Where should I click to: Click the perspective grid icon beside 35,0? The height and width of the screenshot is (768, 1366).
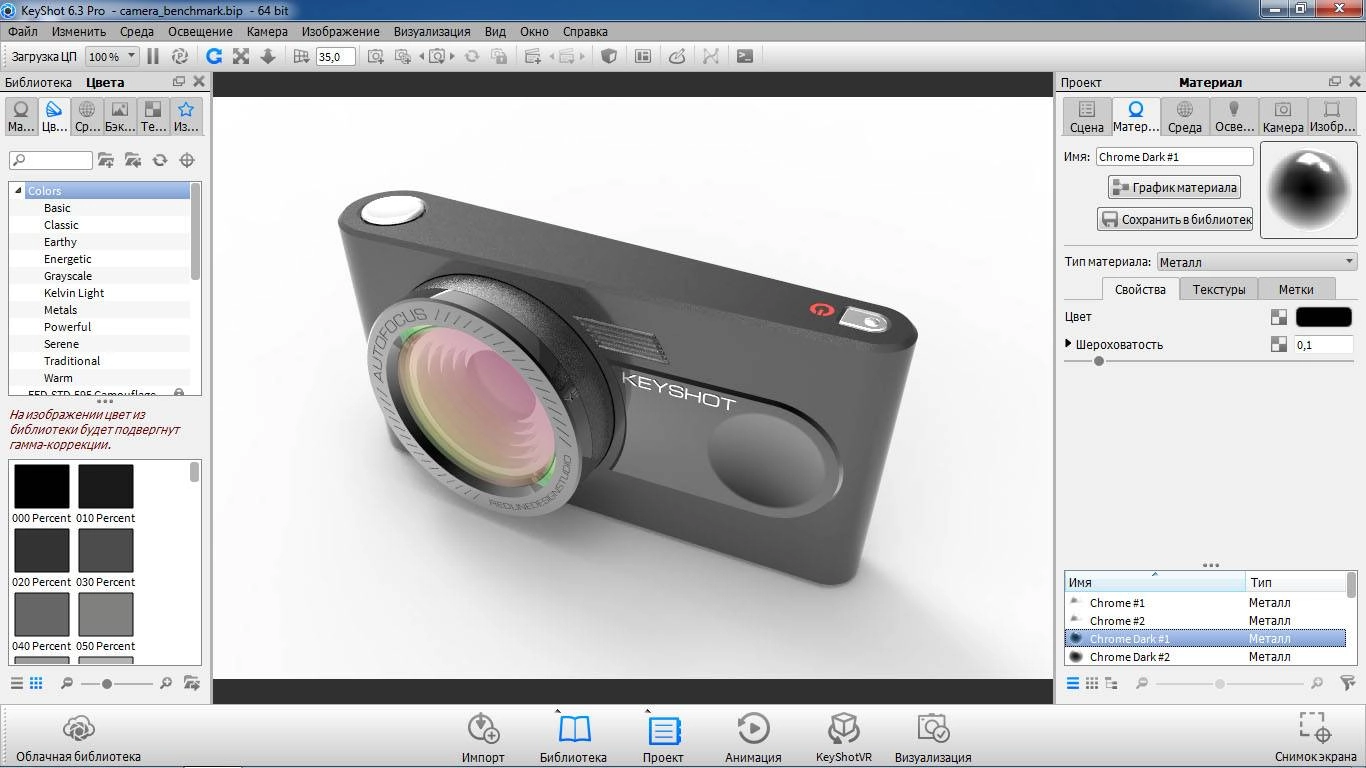tap(301, 57)
